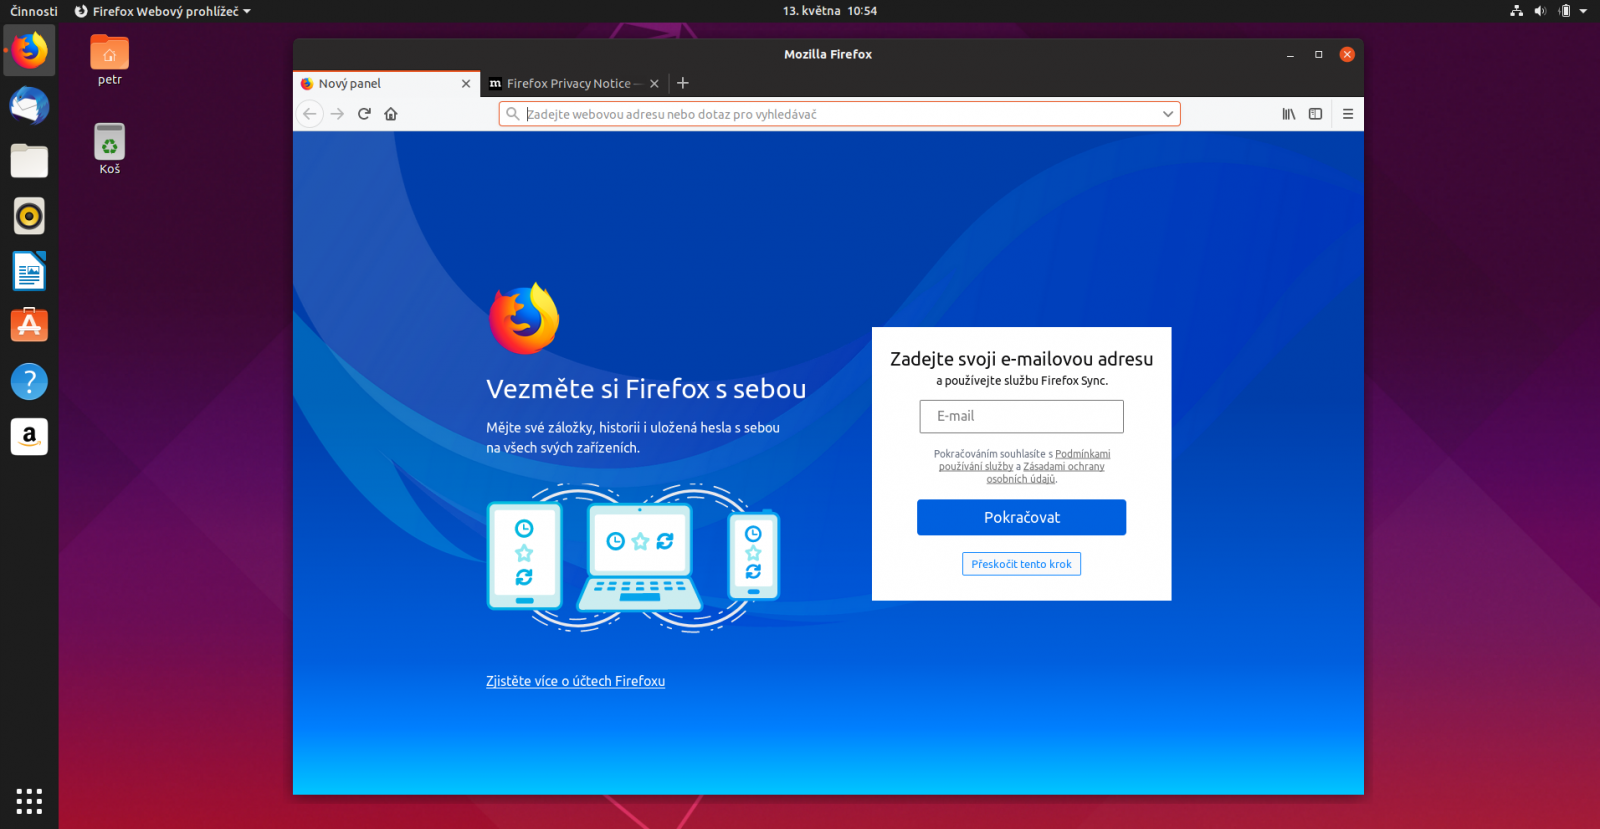Screen dimensions: 1600x829
Task: Expand the system menu arrow in top bar
Action: 1583,11
